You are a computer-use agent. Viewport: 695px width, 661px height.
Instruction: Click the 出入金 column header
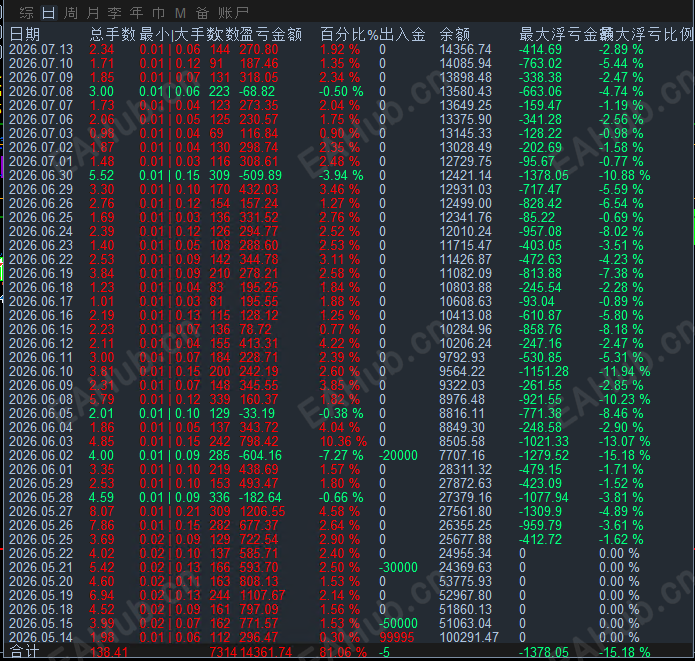(402, 34)
